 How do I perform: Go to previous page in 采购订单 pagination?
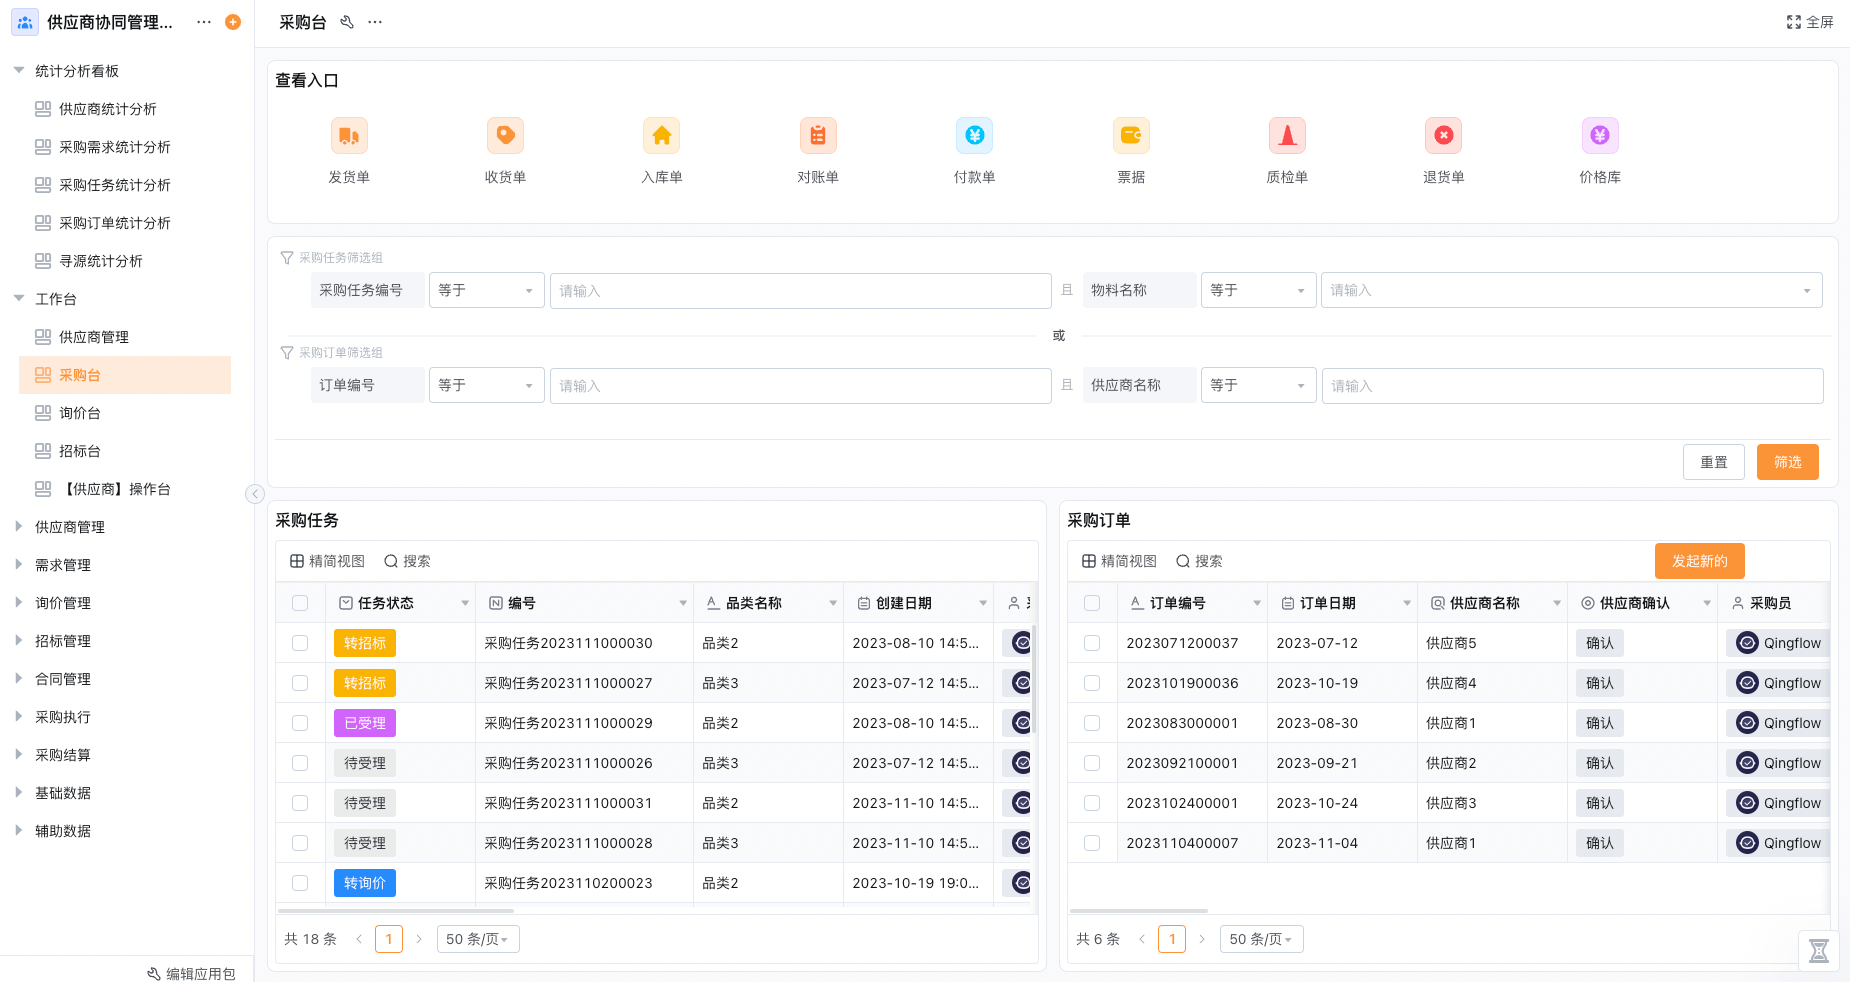click(1142, 939)
